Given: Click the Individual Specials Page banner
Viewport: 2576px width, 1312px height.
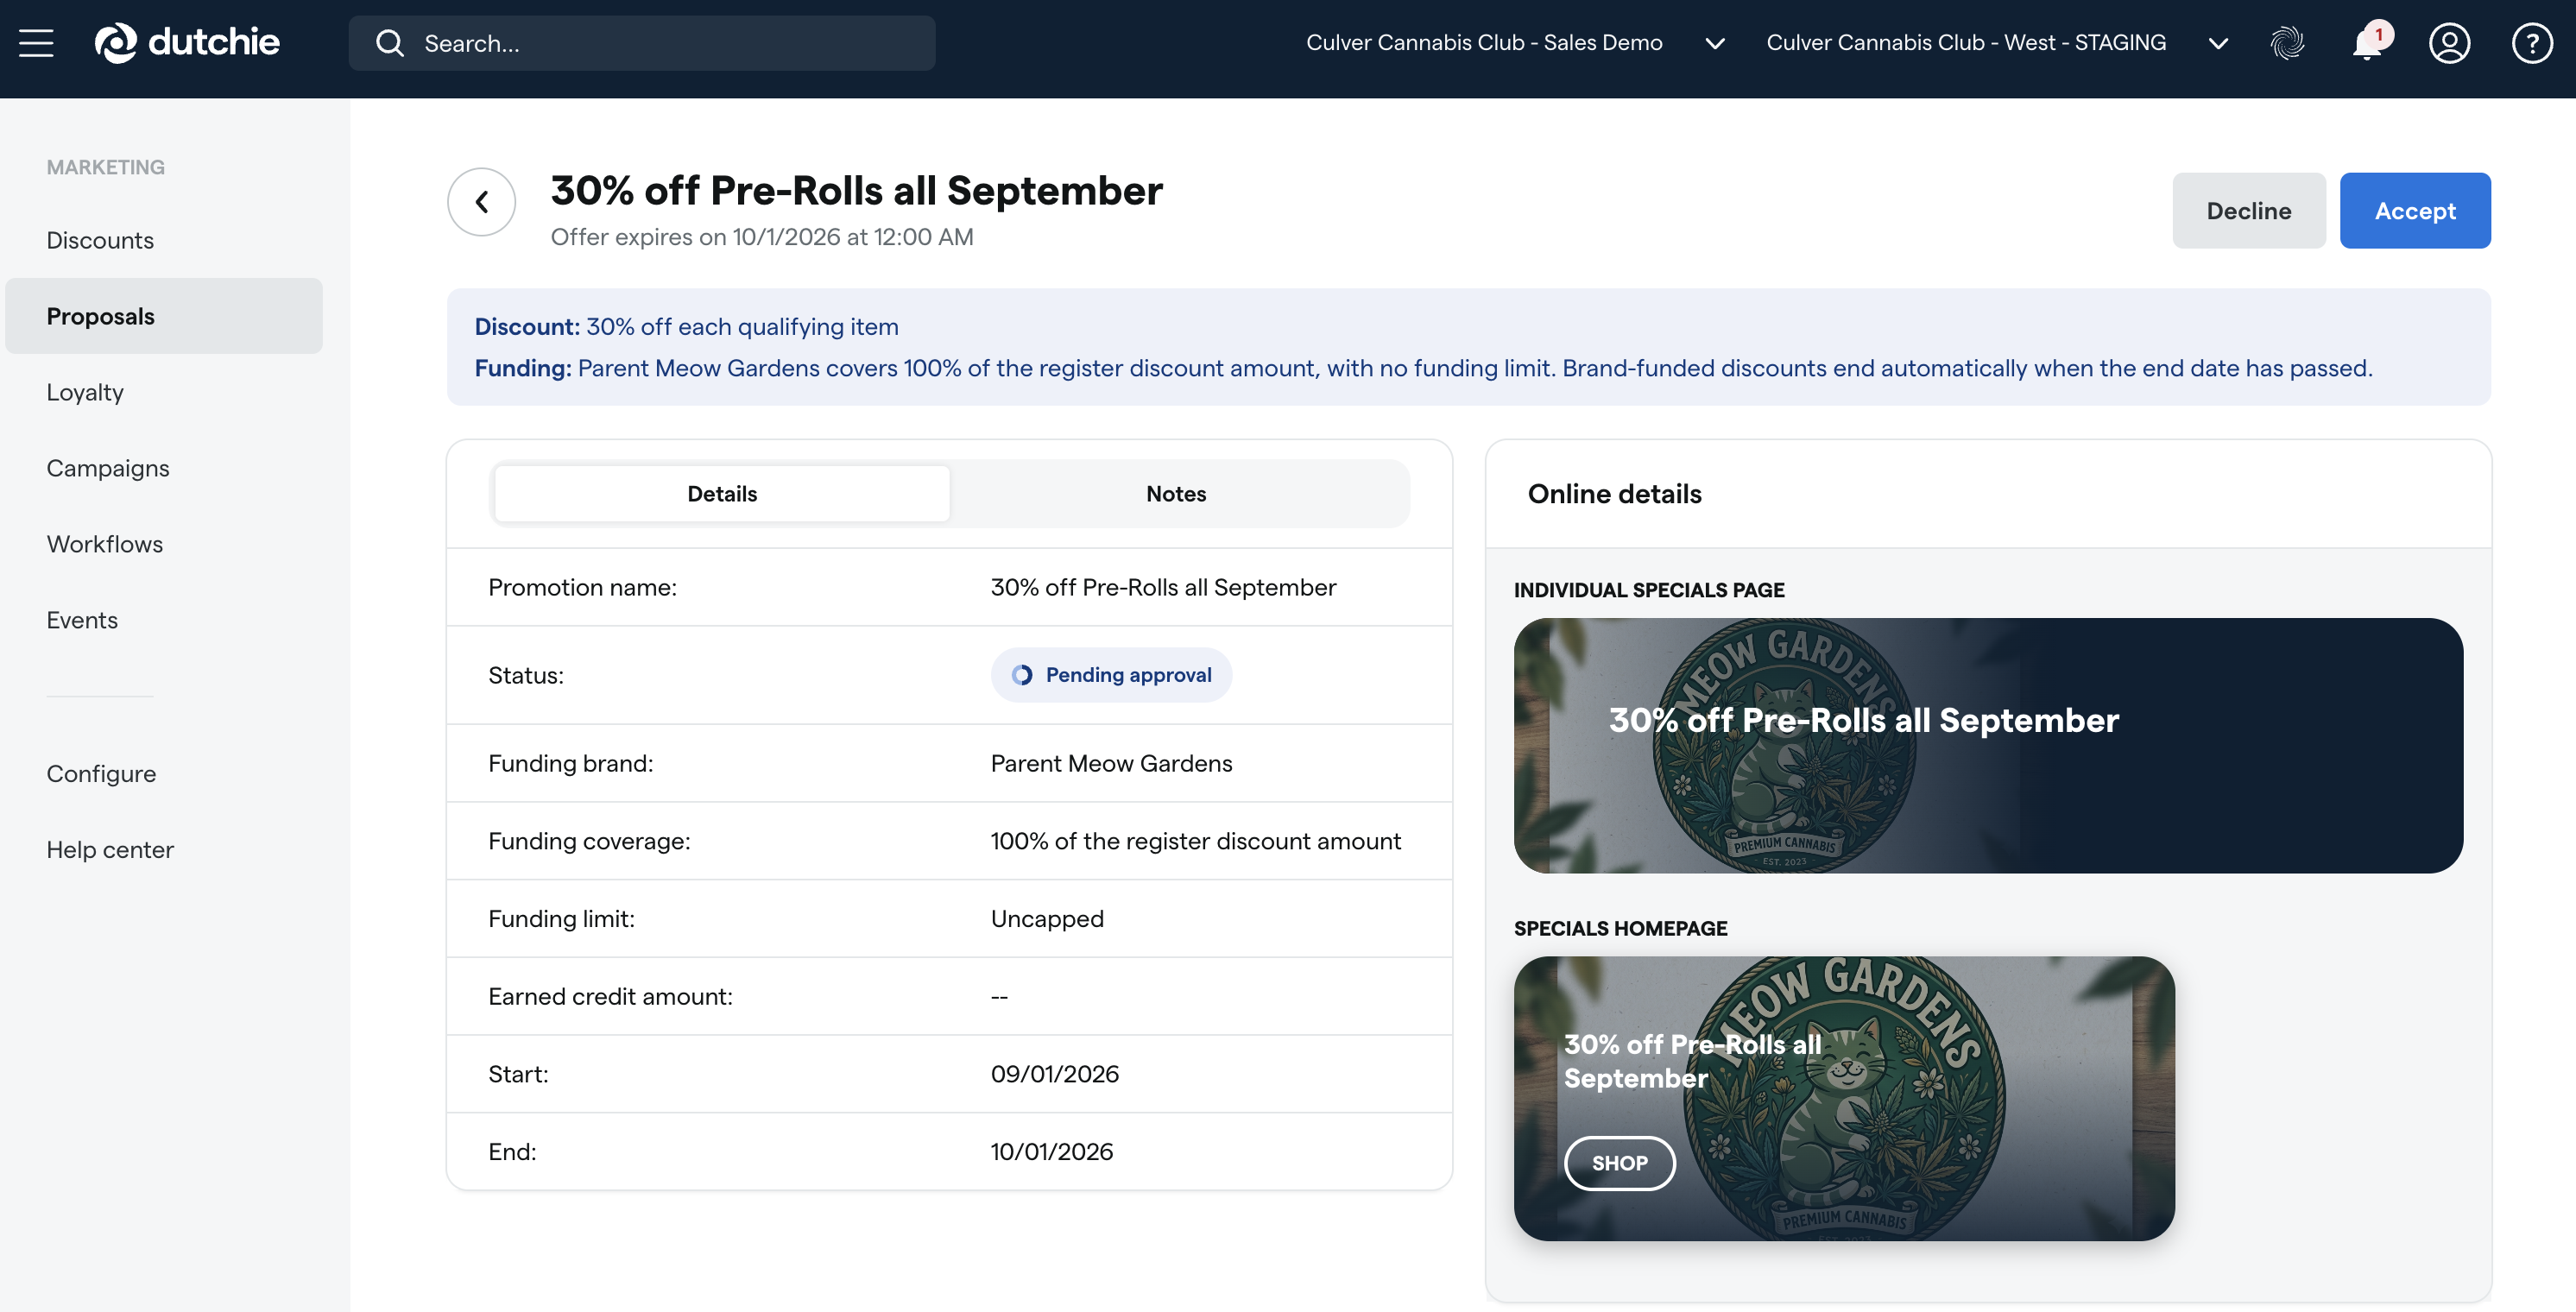Looking at the screenshot, I should click(x=1988, y=746).
